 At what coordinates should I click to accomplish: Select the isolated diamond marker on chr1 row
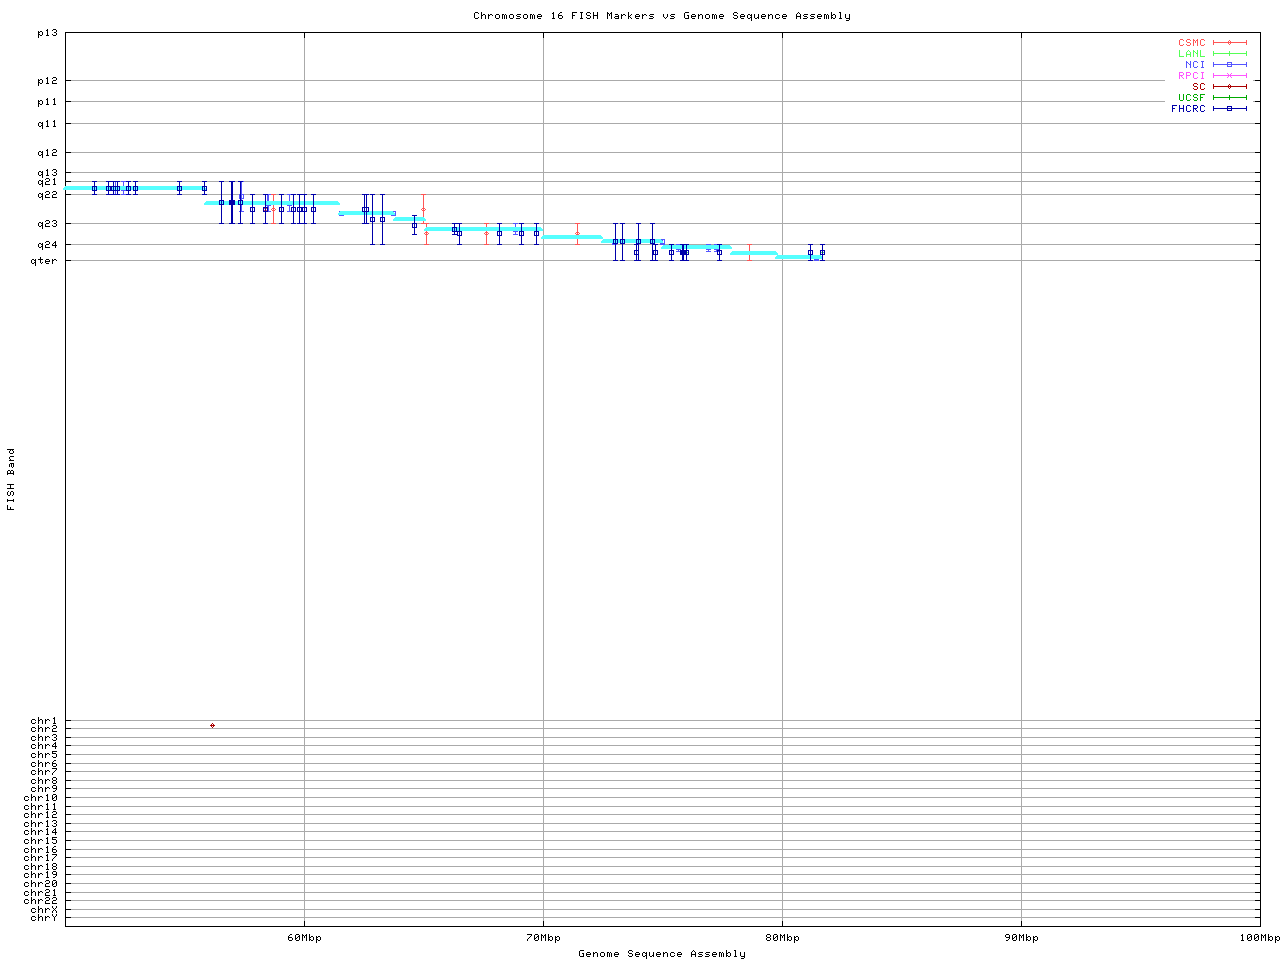pyautogui.click(x=212, y=725)
